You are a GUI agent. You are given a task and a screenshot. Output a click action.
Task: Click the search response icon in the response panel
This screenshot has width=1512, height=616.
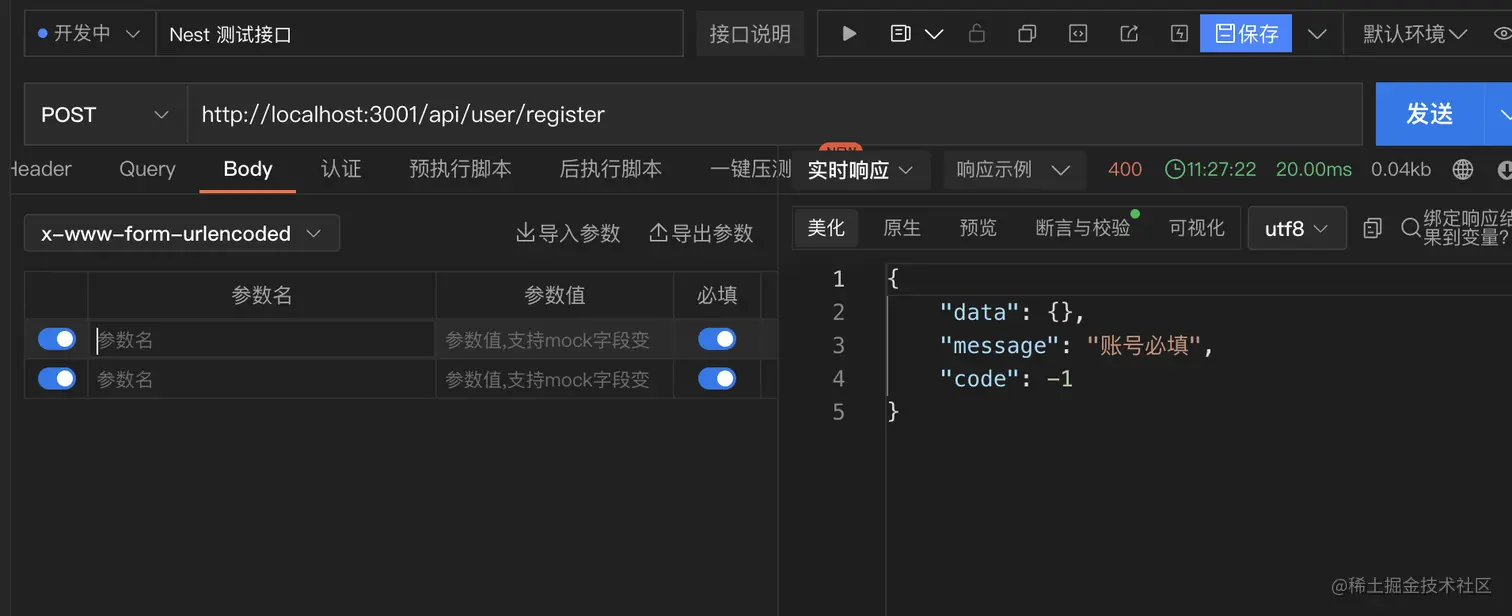pyautogui.click(x=1410, y=228)
